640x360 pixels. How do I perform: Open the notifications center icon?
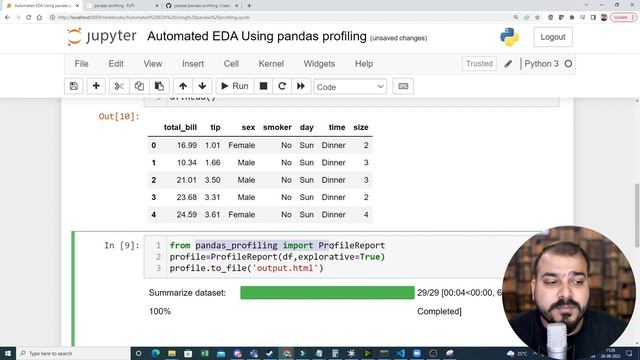629,353
